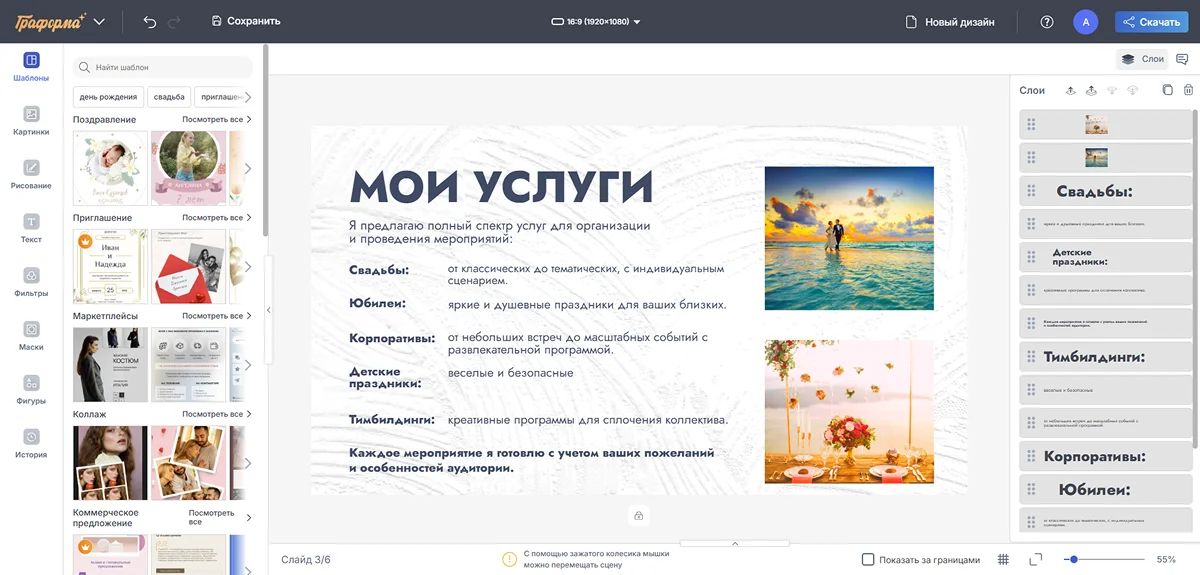Image resolution: width=1200 pixels, height=575 pixels.
Task: Open Посмотреть все for Маркетплейсы
Action: pos(217,315)
